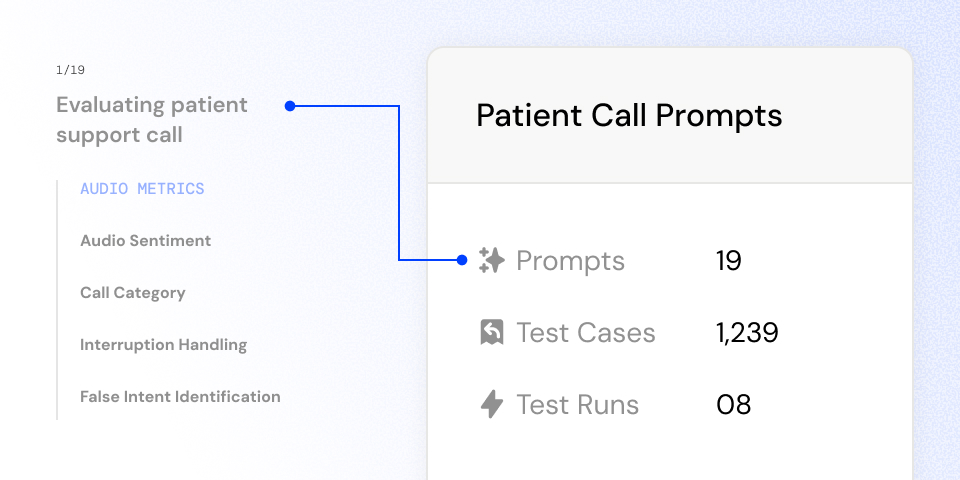Click the lightning bolt Test Runs icon
The width and height of the screenshot is (960, 480).
point(491,405)
